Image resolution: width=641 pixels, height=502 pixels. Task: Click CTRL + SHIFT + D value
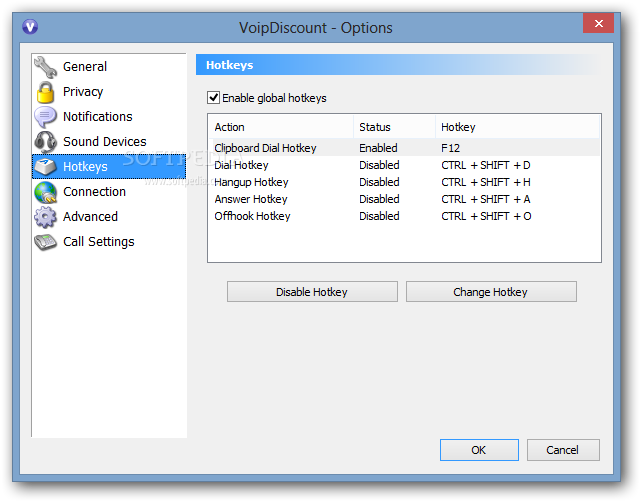(x=486, y=165)
